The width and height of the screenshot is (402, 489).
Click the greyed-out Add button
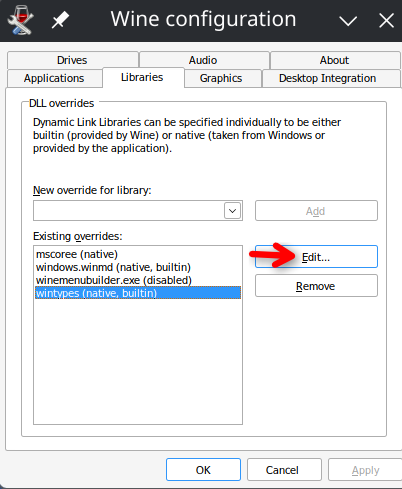316,211
